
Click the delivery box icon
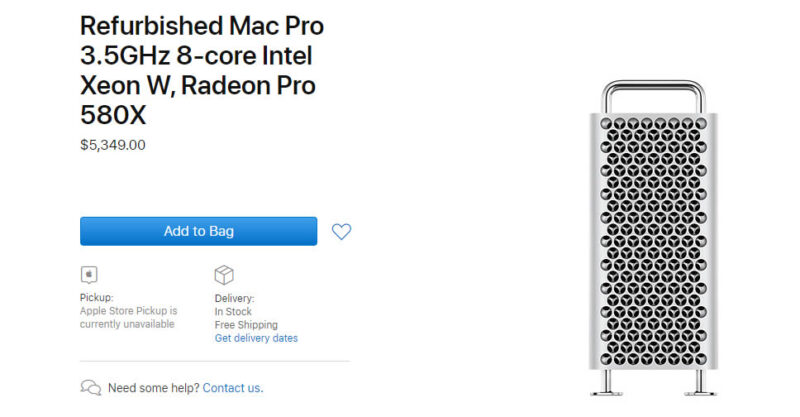(224, 275)
